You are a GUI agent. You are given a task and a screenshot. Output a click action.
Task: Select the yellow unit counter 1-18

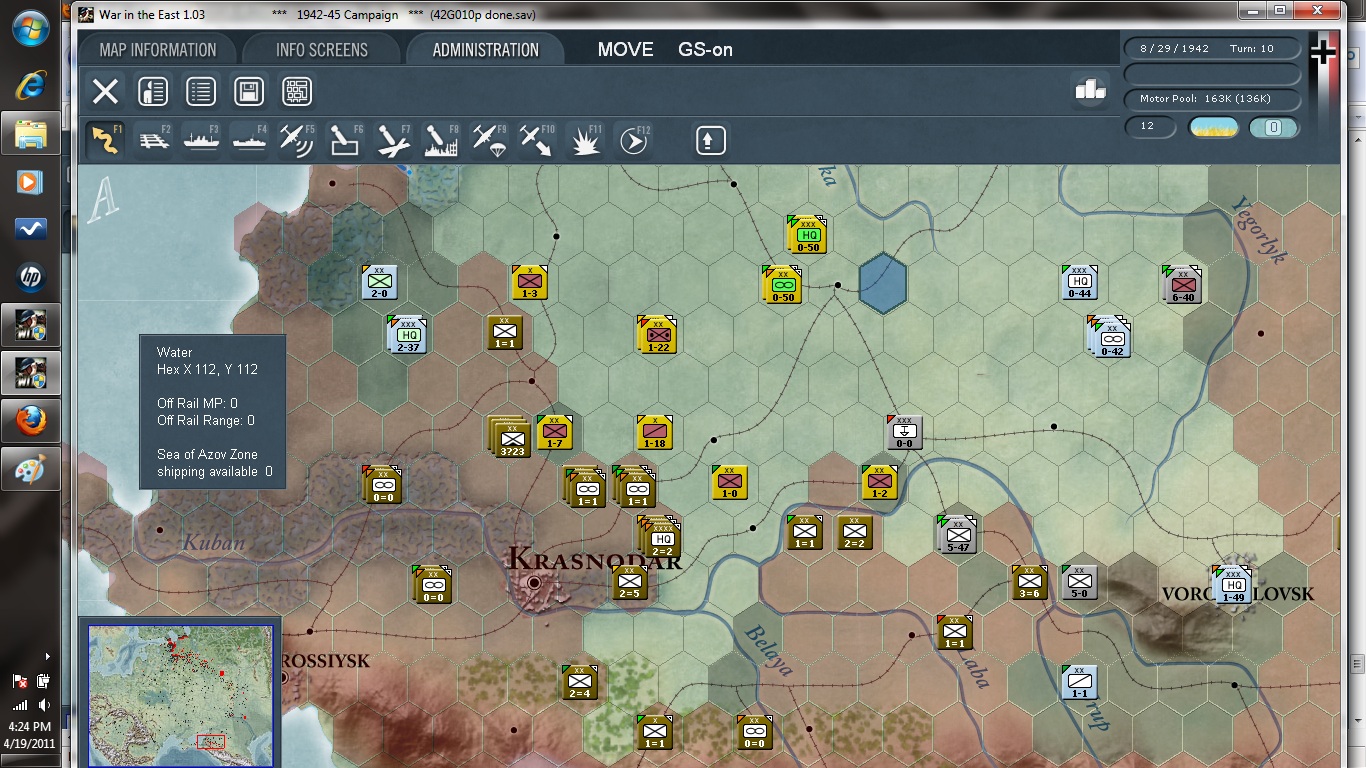coord(655,432)
